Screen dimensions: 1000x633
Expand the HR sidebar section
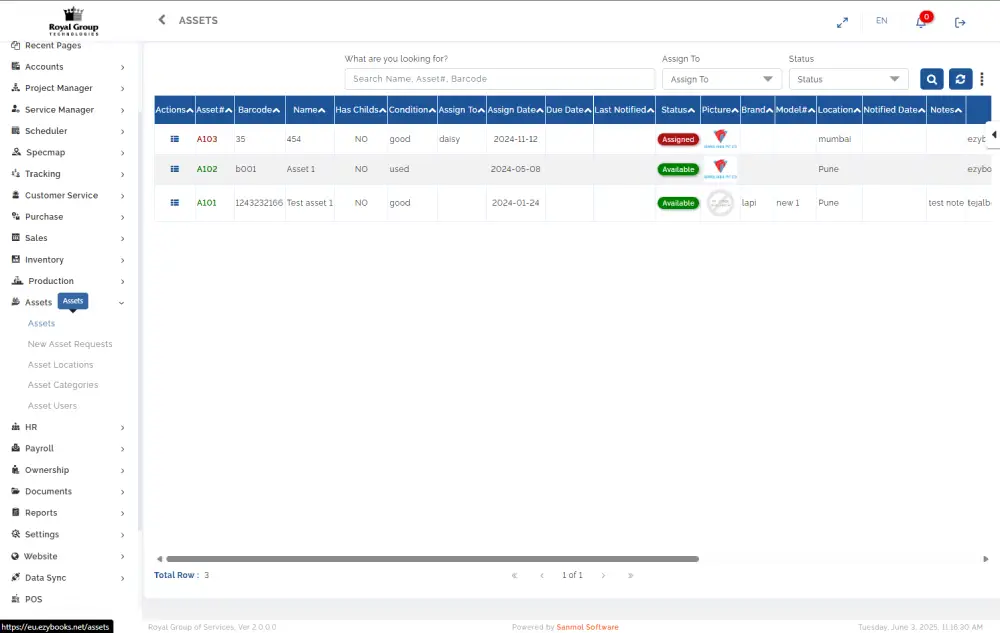(68, 427)
